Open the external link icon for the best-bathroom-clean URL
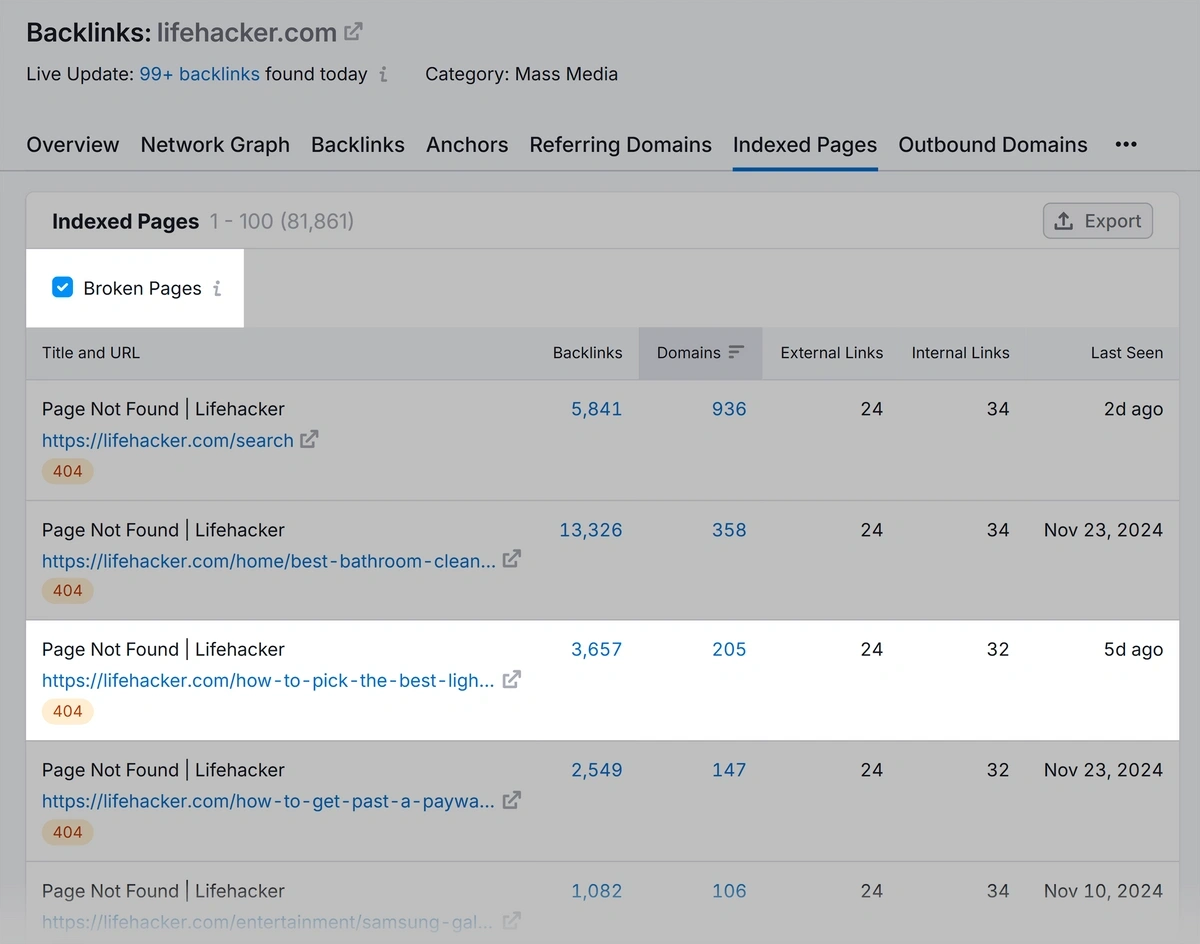 pos(511,559)
